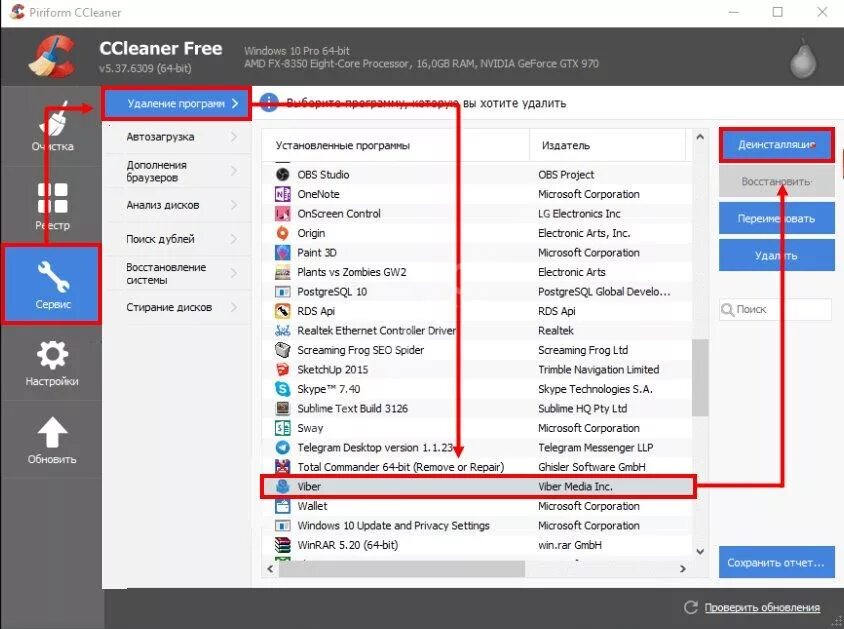Expand Удаление программ chevron
Image resolution: width=844 pixels, height=629 pixels.
click(x=235, y=103)
